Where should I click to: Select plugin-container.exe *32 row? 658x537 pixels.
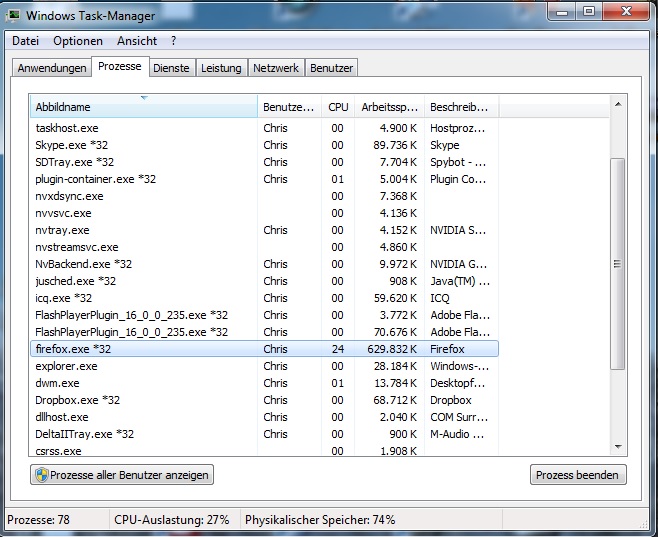coord(264,179)
